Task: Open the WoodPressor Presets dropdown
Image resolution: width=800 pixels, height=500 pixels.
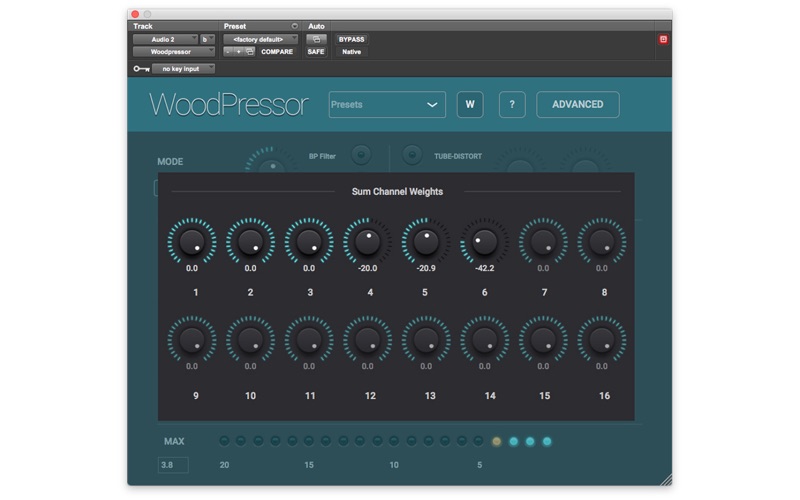Action: tap(387, 104)
